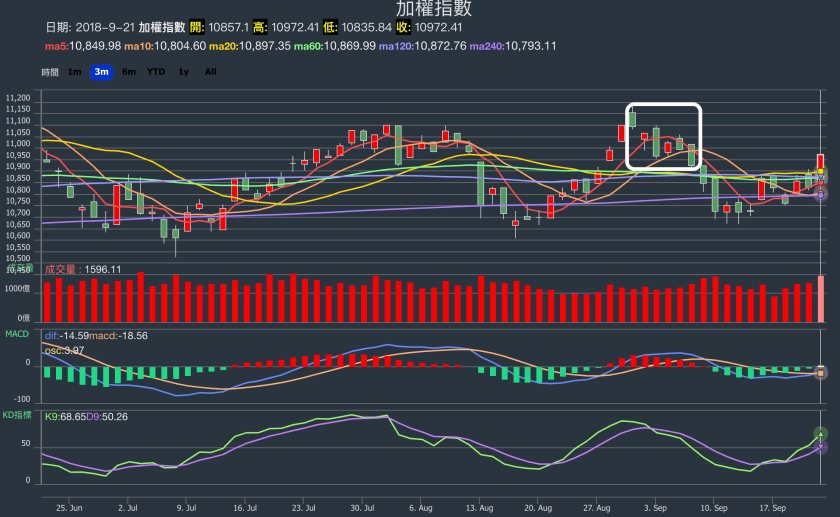Set time range to YTD
Viewport: 840px width, 517px height.
click(156, 72)
